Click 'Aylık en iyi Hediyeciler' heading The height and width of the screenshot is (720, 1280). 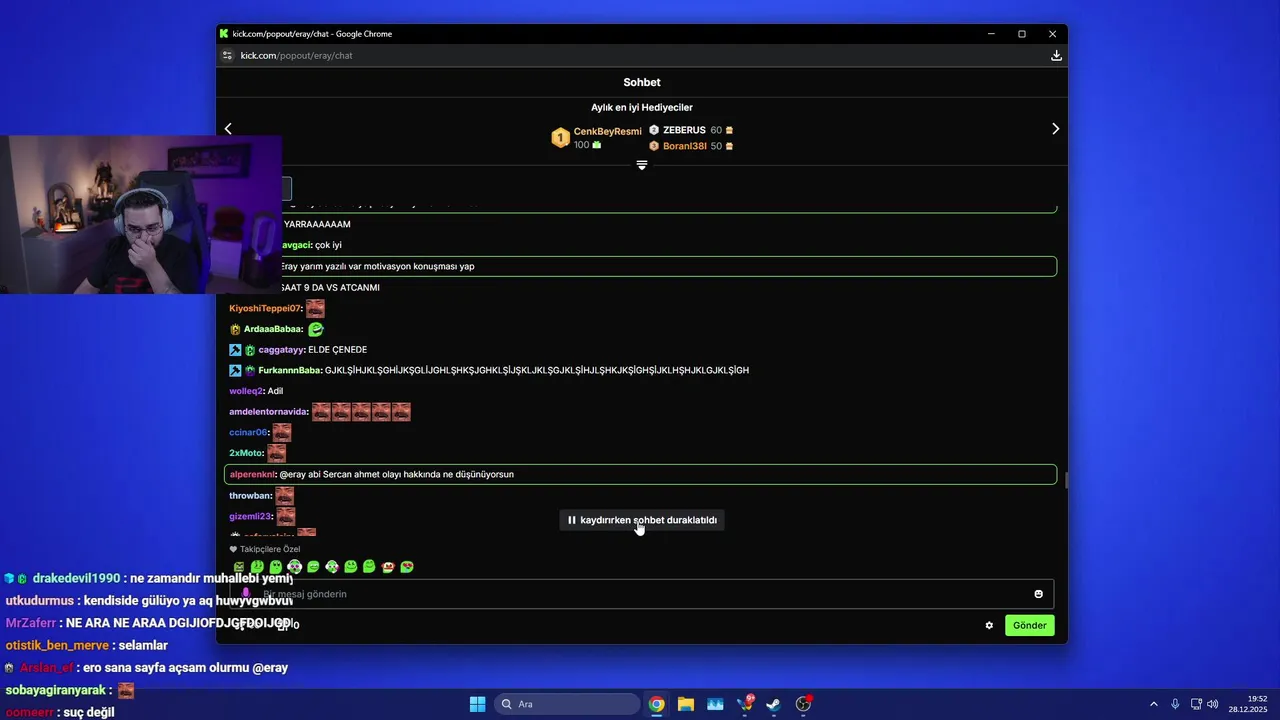[642, 107]
